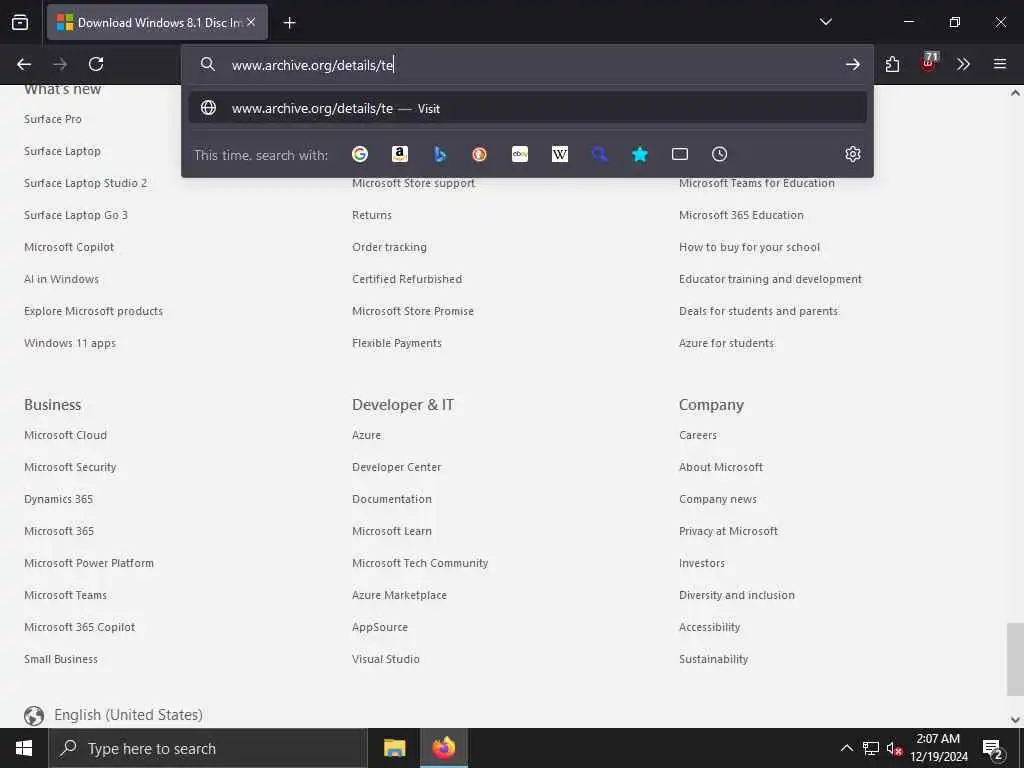
Task: Open Deals for students and parents
Action: click(758, 311)
